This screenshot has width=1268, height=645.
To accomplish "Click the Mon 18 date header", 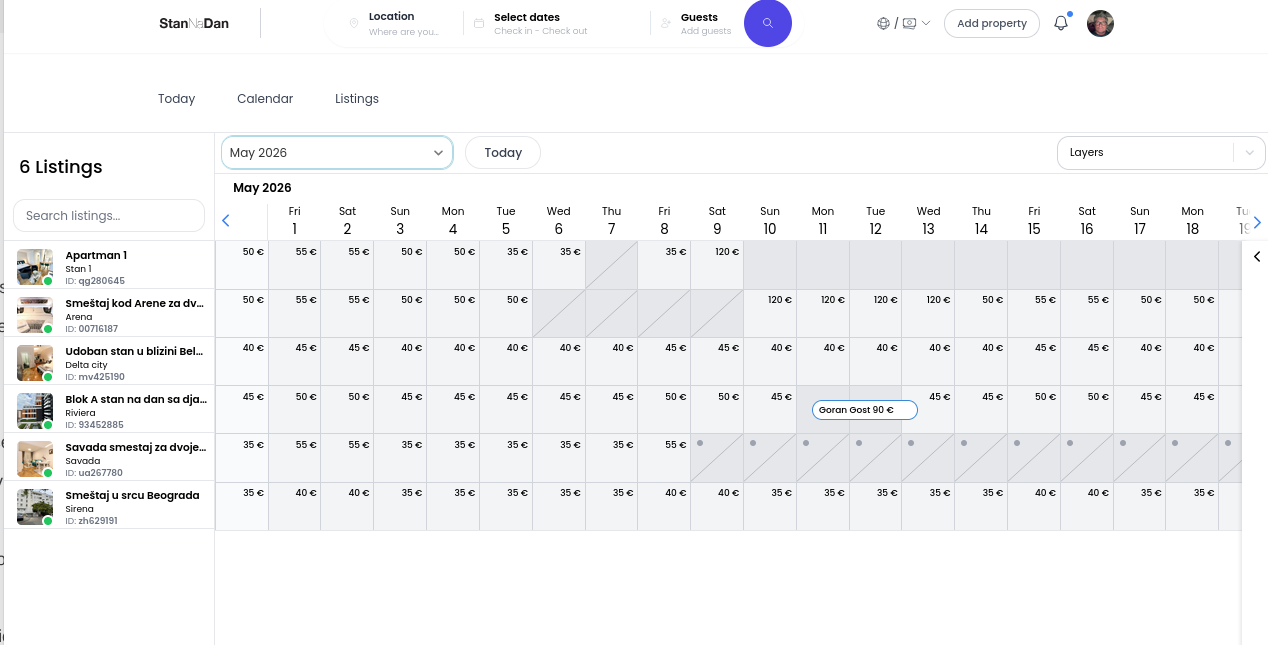I will pyautogui.click(x=1192, y=221).
